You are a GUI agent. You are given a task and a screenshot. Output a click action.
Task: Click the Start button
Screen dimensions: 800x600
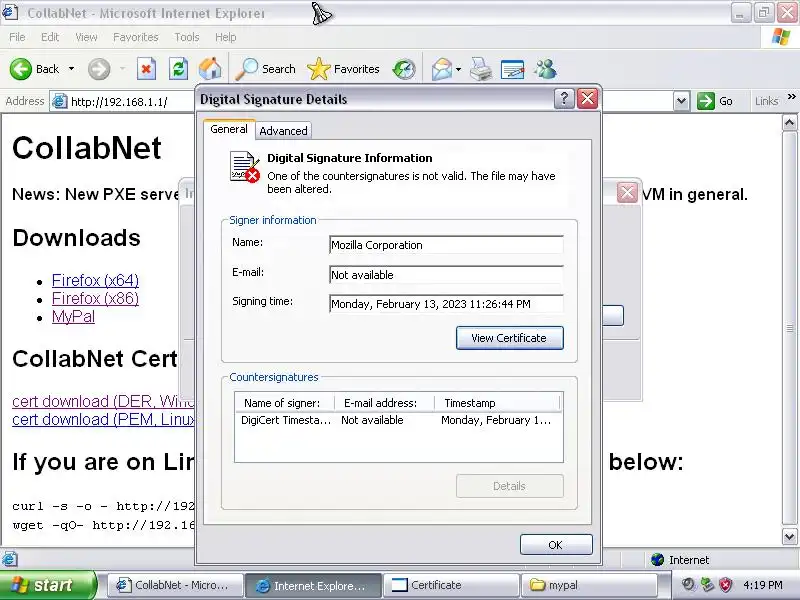coord(48,585)
